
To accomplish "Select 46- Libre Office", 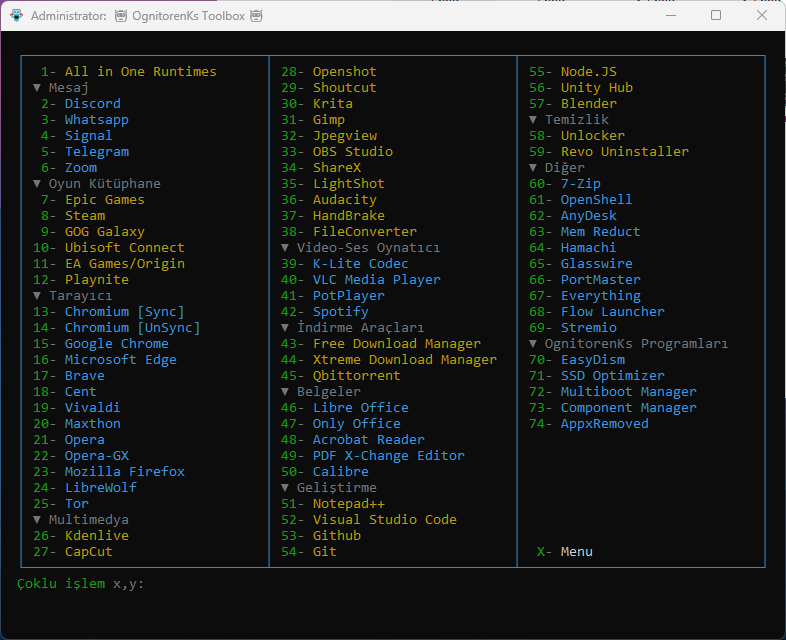I will tap(345, 408).
